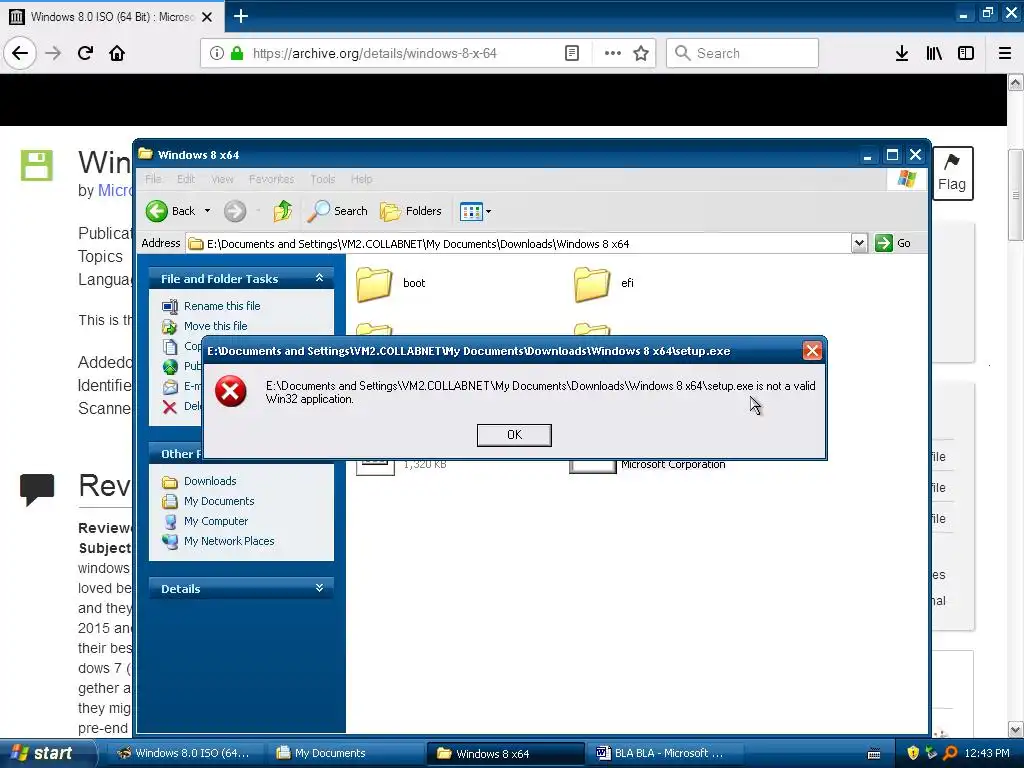Open a new Firefox tab
Viewport: 1024px width, 768px height.
[240, 16]
